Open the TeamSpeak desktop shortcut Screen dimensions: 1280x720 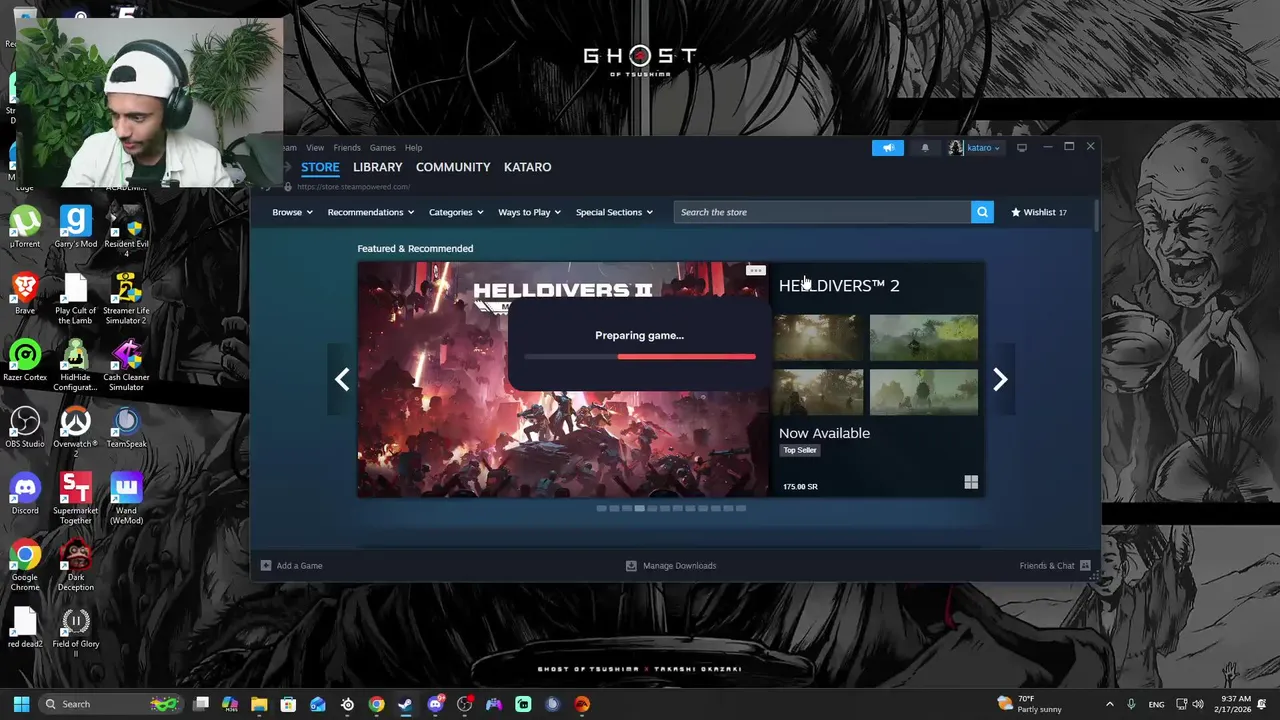[x=126, y=428]
